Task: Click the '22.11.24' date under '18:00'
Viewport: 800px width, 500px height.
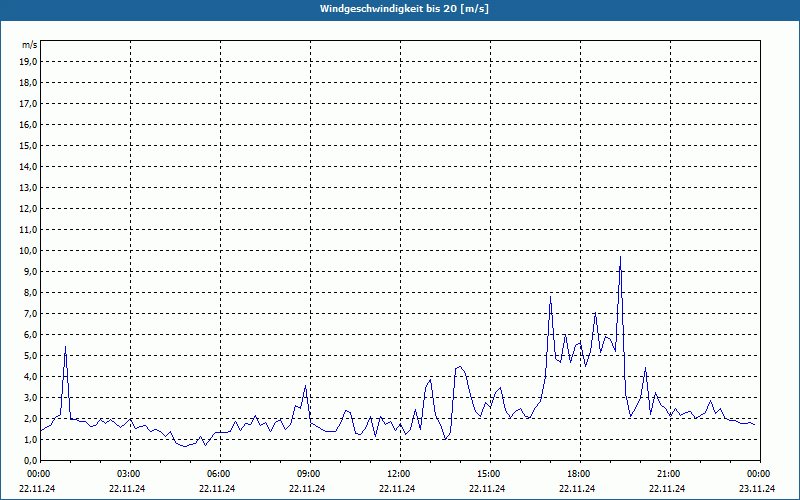Action: pos(577,488)
